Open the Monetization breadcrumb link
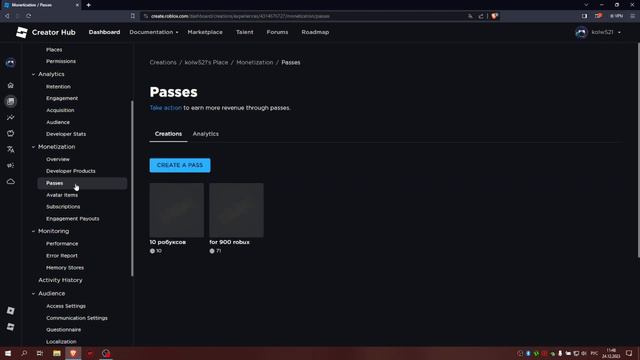Viewport: 640px width, 360px height. [255, 62]
